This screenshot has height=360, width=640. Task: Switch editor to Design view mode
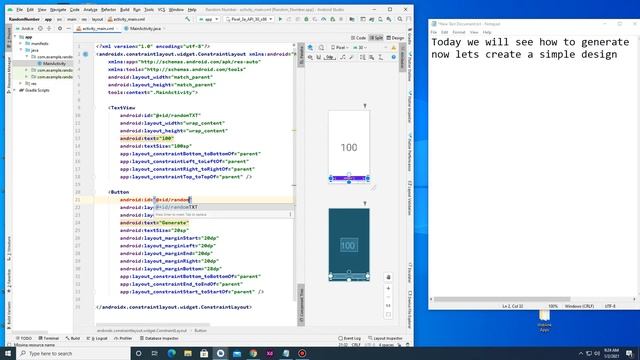(x=395, y=38)
